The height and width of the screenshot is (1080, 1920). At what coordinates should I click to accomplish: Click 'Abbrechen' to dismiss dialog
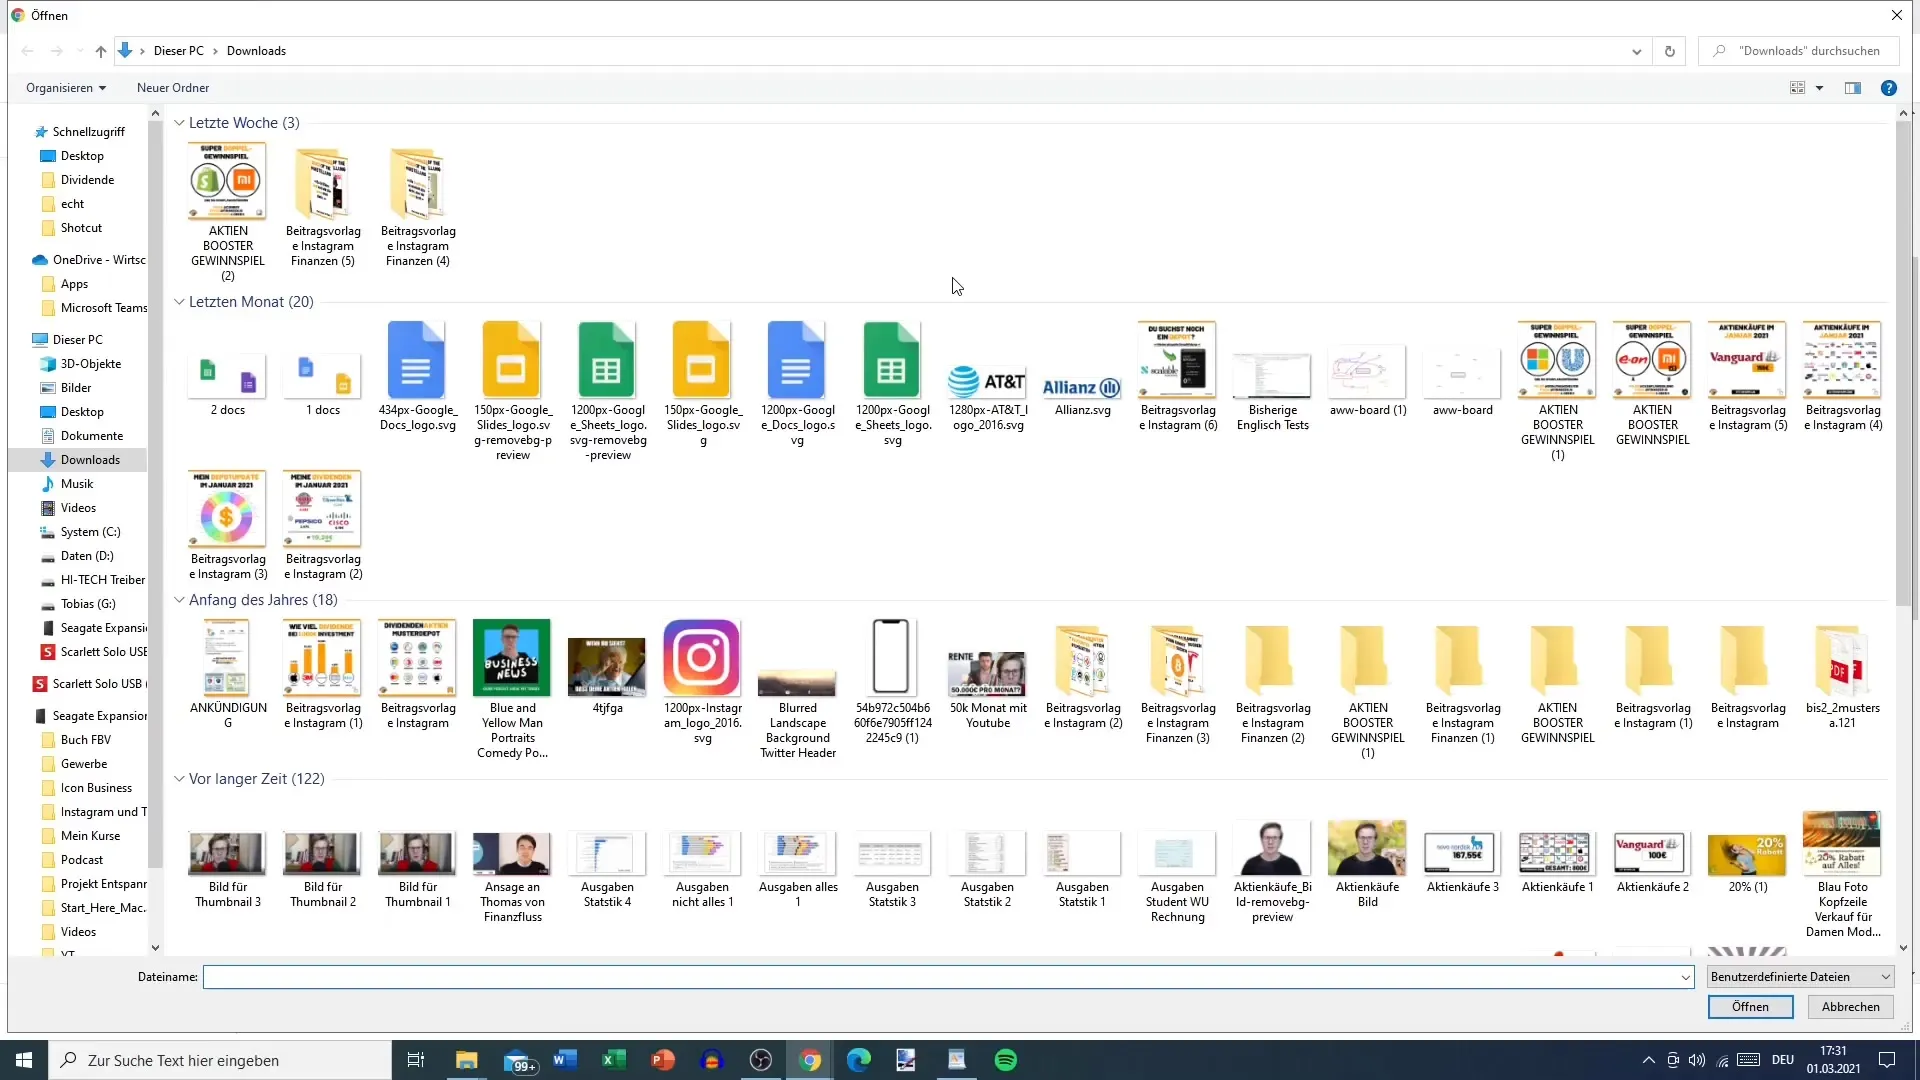pyautogui.click(x=1850, y=1006)
